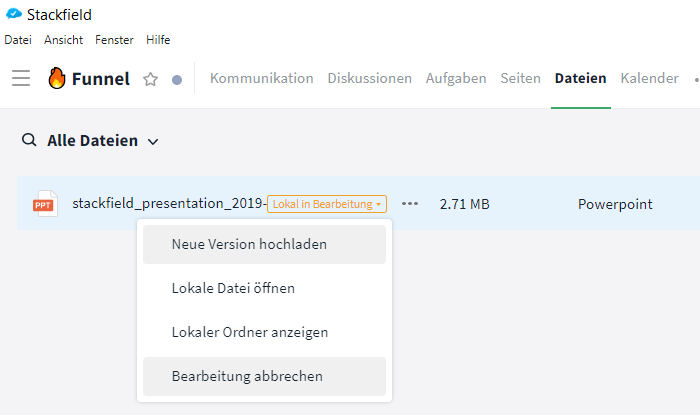This screenshot has width=700, height=415.
Task: Open the Lokal in Bearbeitung dropdown badge
Action: click(327, 204)
